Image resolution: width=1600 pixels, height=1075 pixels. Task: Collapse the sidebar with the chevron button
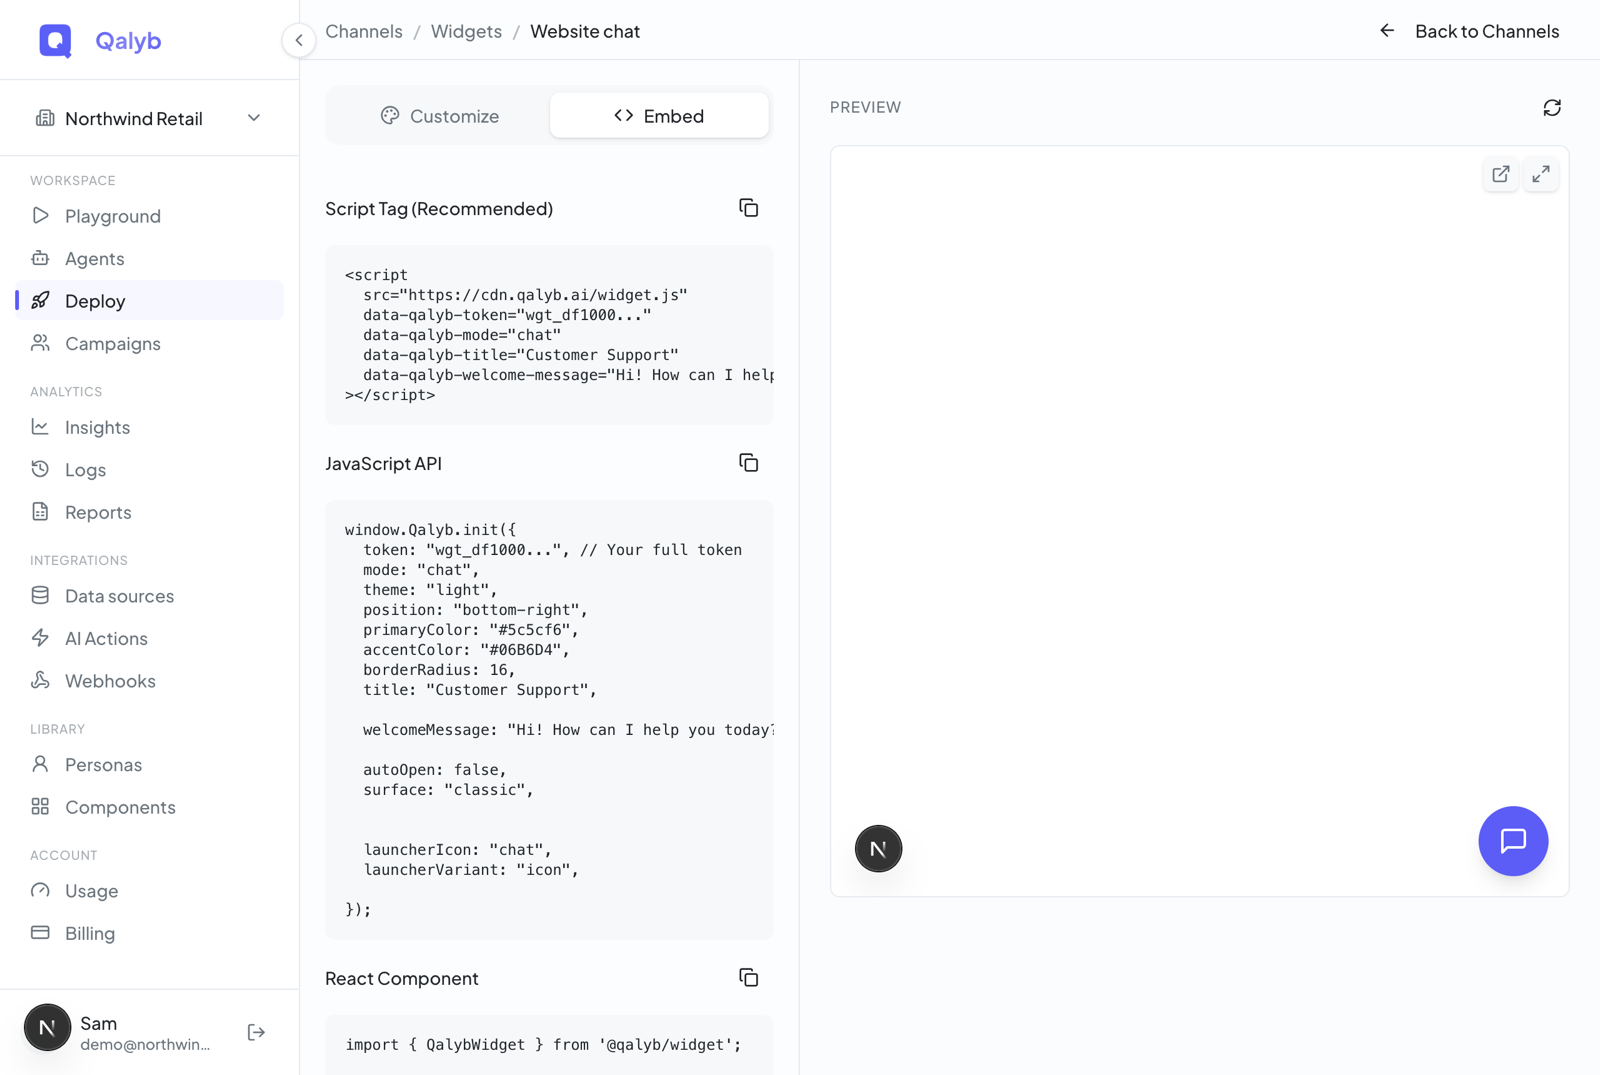point(299,40)
